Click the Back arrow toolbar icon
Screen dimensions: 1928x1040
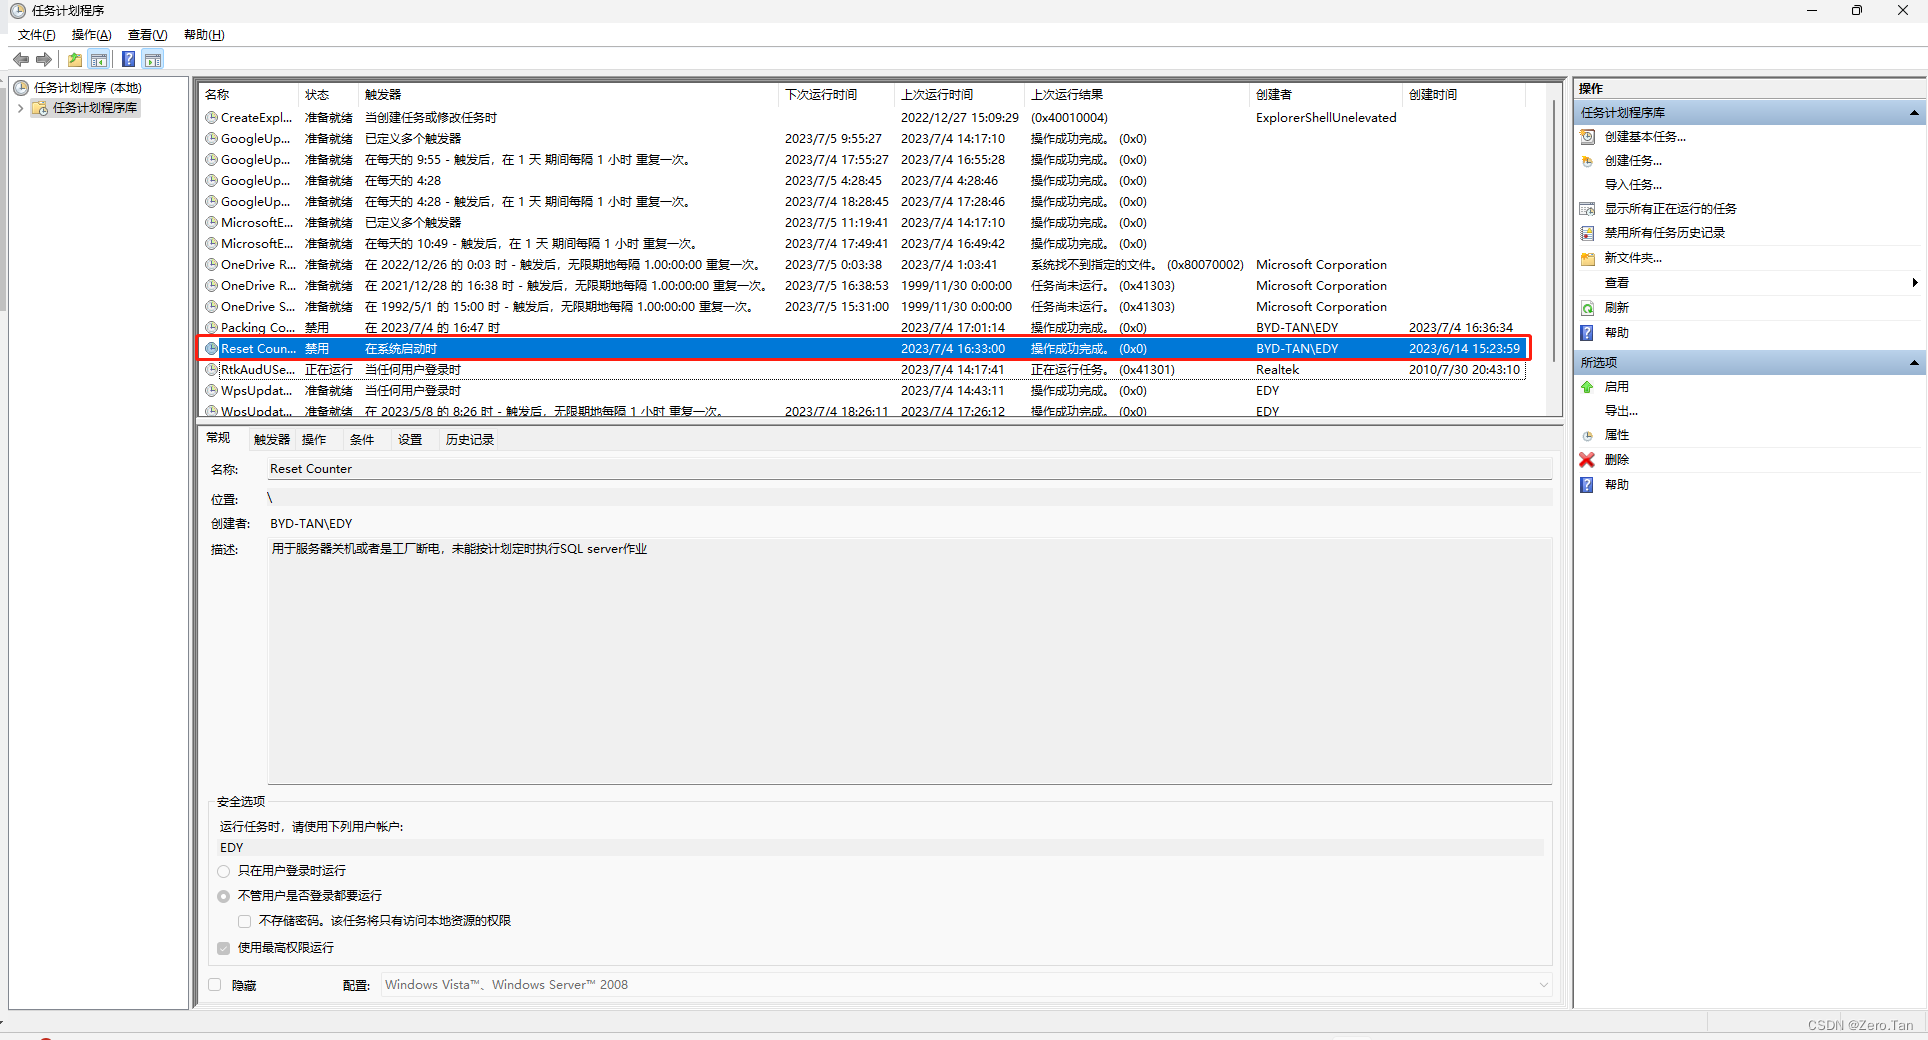point(21,60)
